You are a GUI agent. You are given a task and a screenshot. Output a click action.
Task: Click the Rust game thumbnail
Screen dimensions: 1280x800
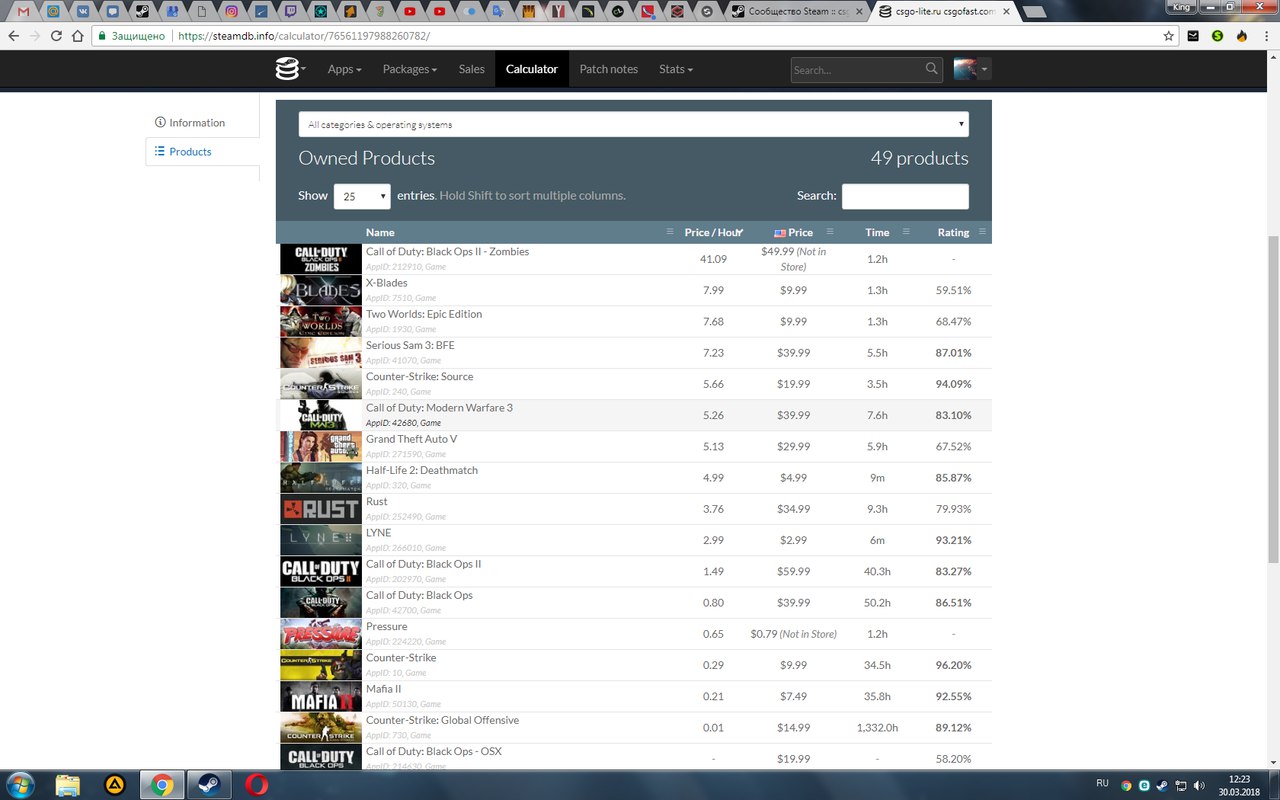(320, 509)
